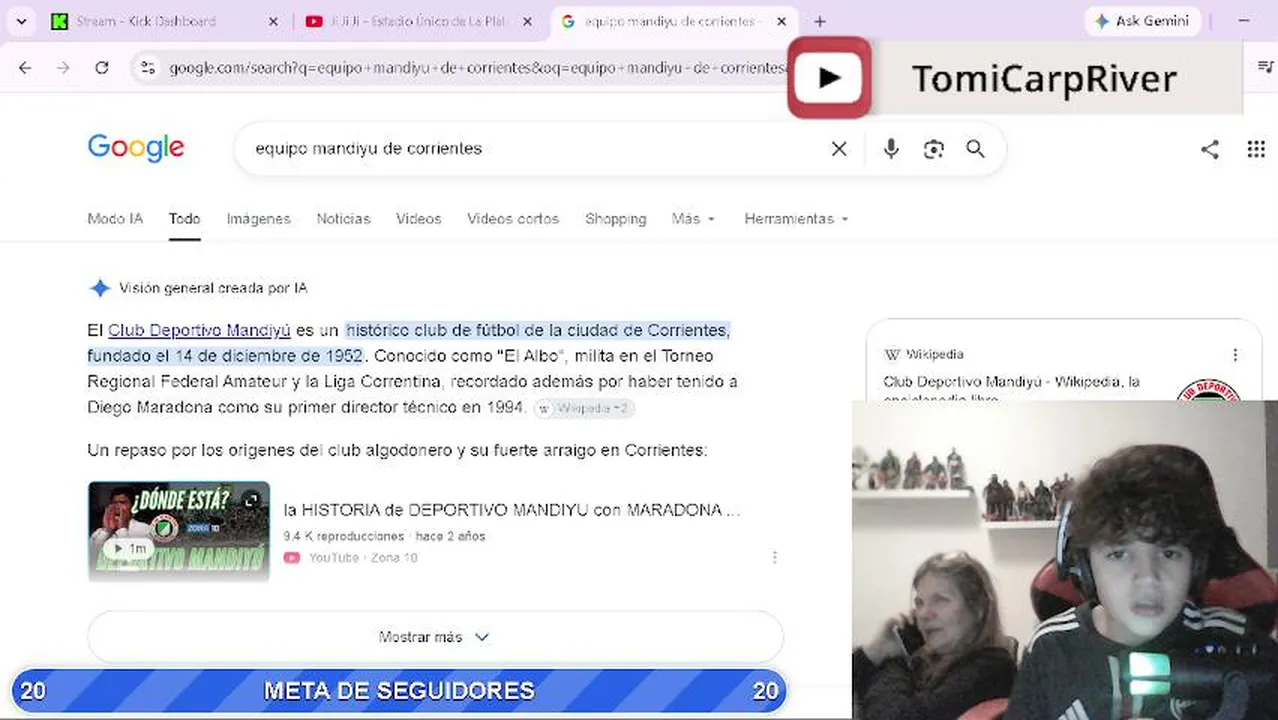Close the equipo mandiyu search tab

click(x=782, y=21)
